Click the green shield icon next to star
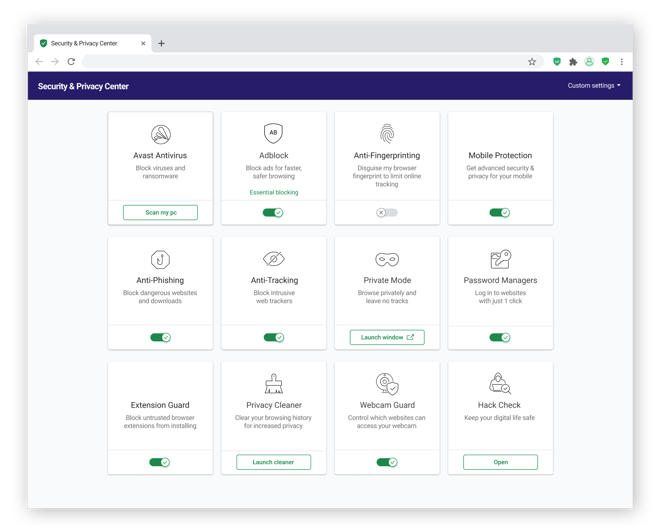 557,61
